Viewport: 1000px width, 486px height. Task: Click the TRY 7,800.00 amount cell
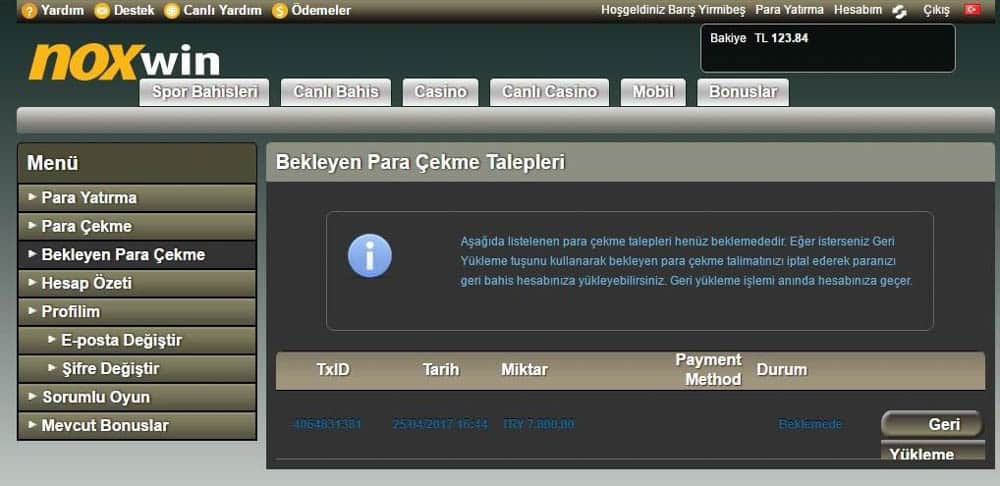coord(538,424)
